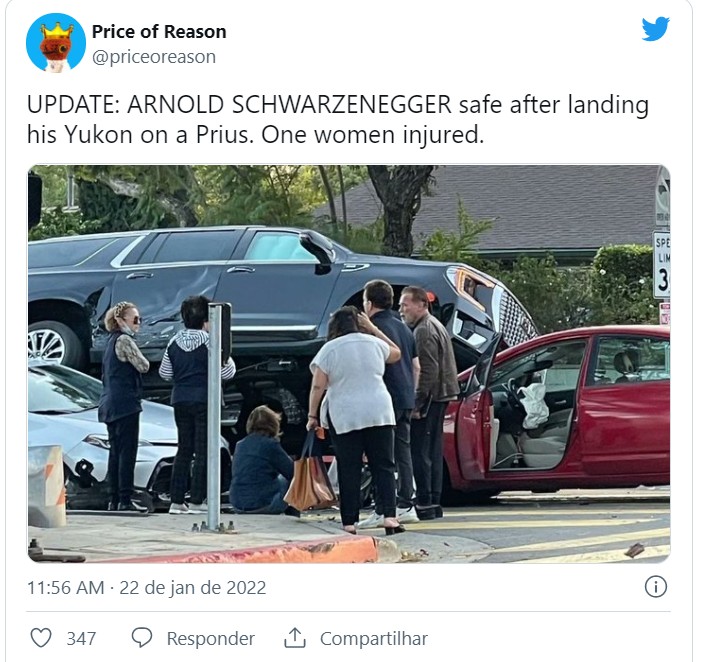Click the text 'One women injured.'
The image size is (710, 662).
(372, 135)
